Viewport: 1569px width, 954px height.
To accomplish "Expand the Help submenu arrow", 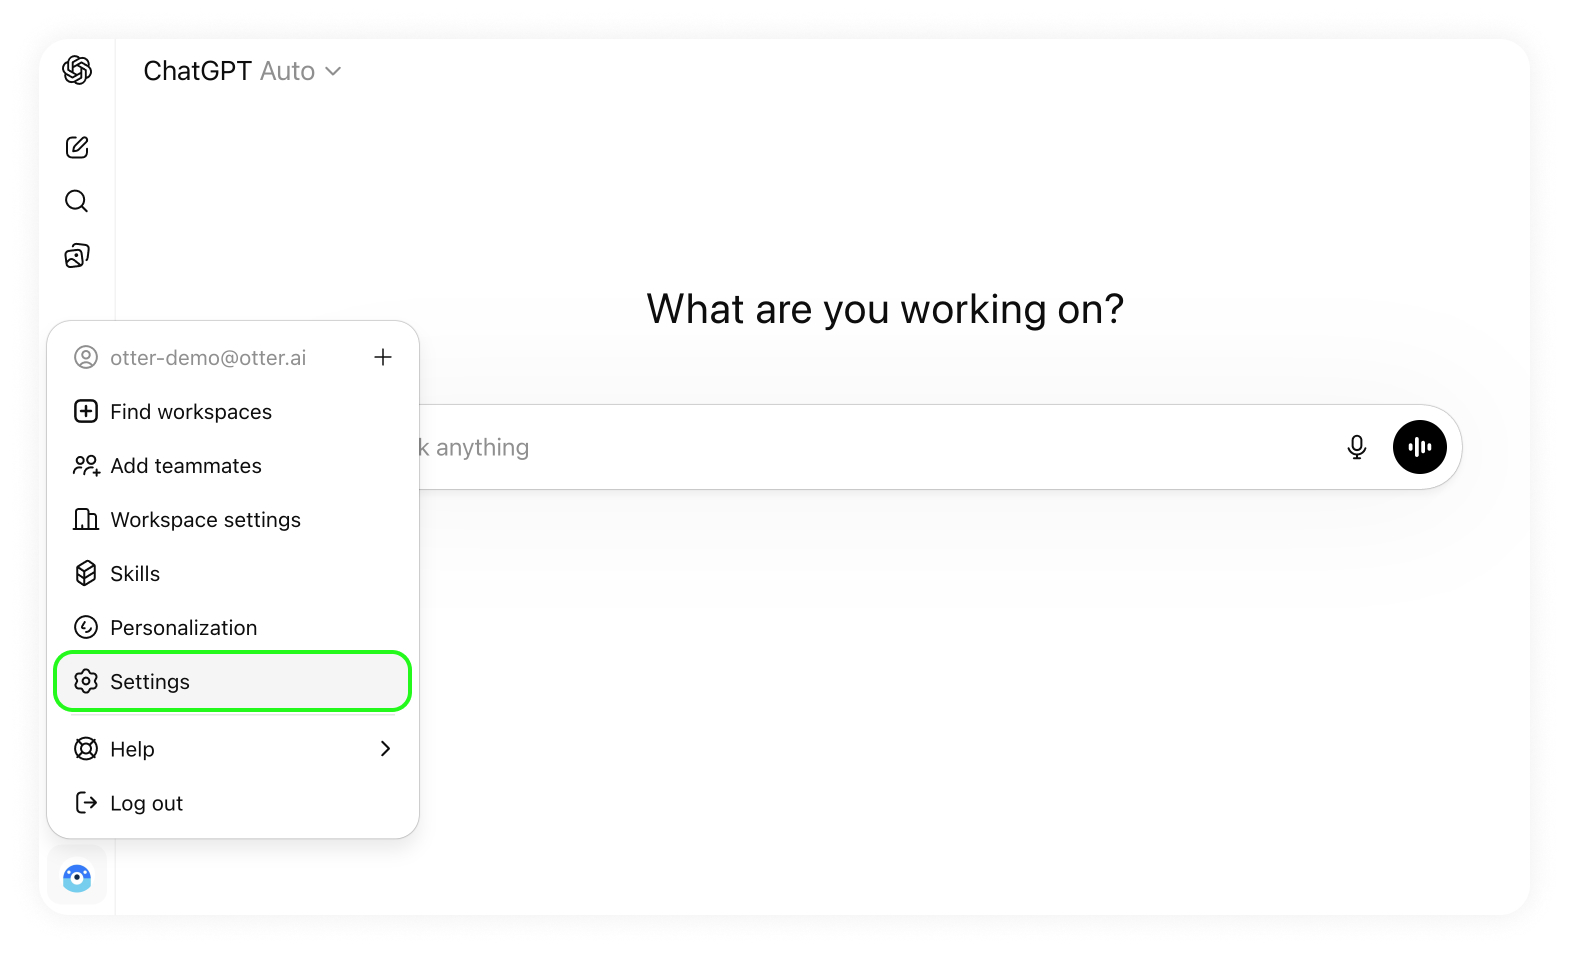I will [385, 749].
